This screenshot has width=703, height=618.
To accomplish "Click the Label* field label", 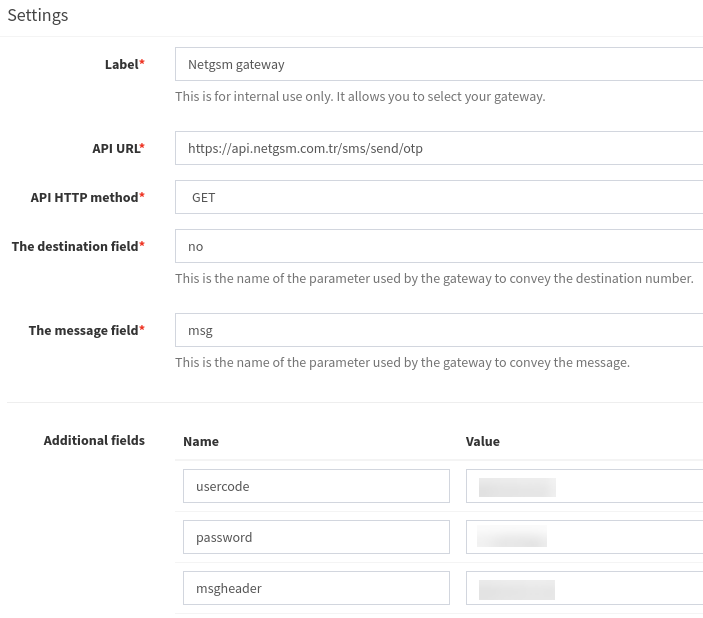I will [124, 64].
